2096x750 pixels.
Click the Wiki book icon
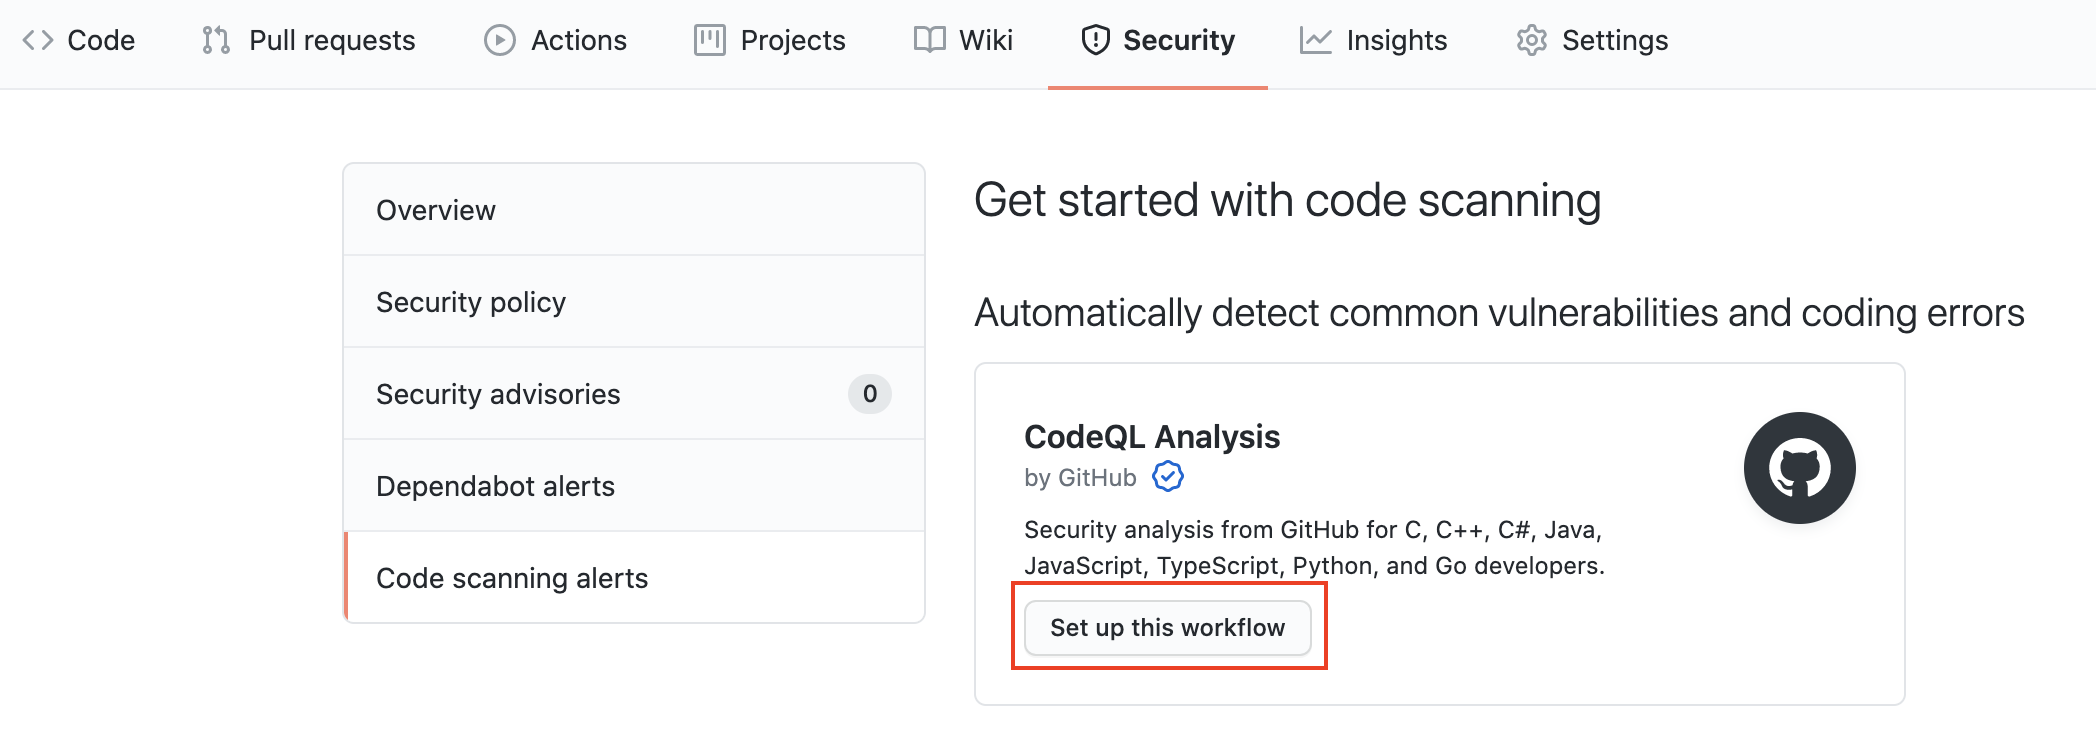point(930,40)
